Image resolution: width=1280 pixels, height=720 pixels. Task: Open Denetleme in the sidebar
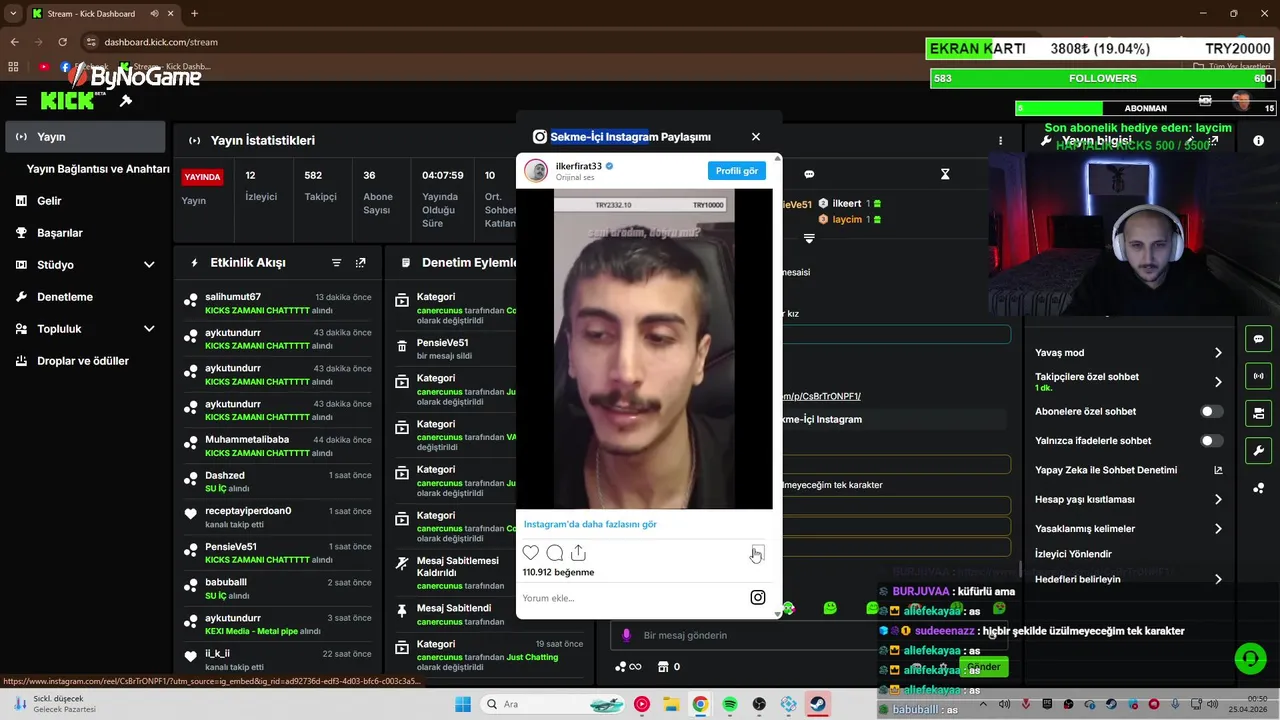click(x=85, y=297)
